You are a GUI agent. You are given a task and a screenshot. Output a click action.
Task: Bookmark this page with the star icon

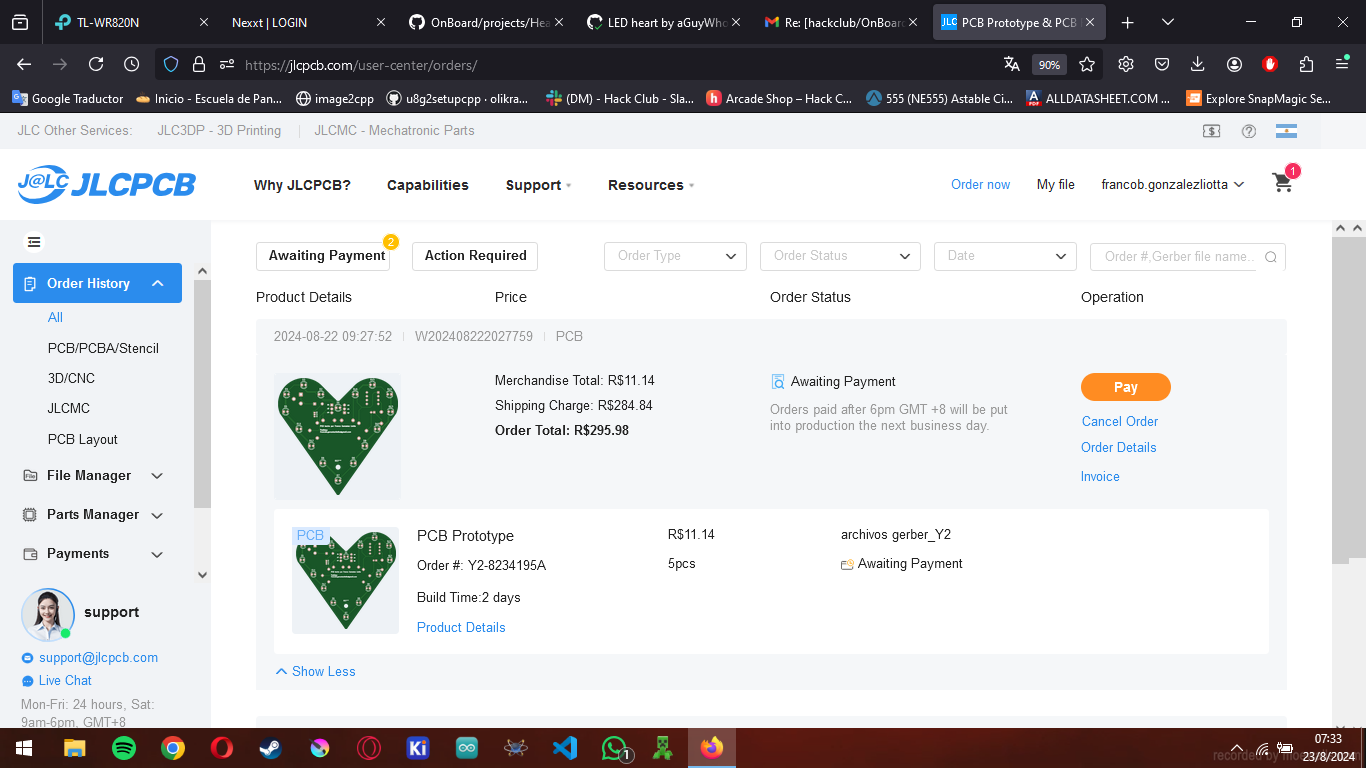click(x=1087, y=64)
